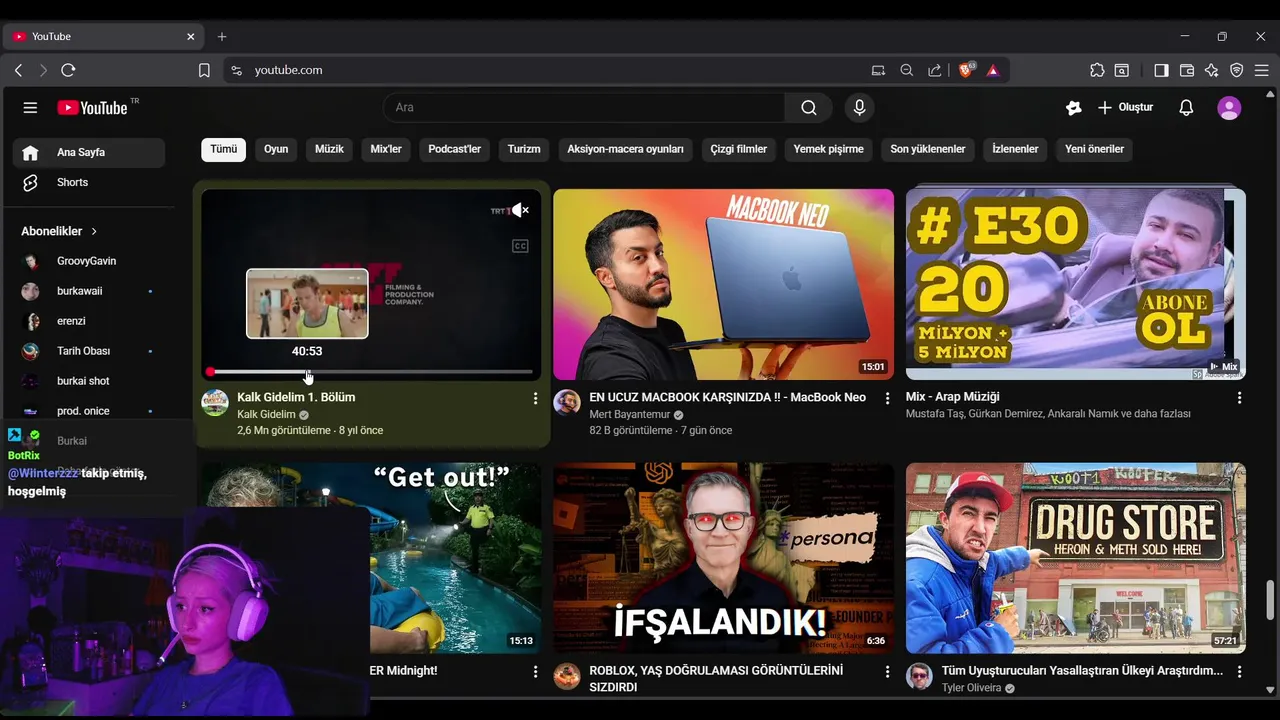Open the browser extensions puzzle icon

(1097, 70)
